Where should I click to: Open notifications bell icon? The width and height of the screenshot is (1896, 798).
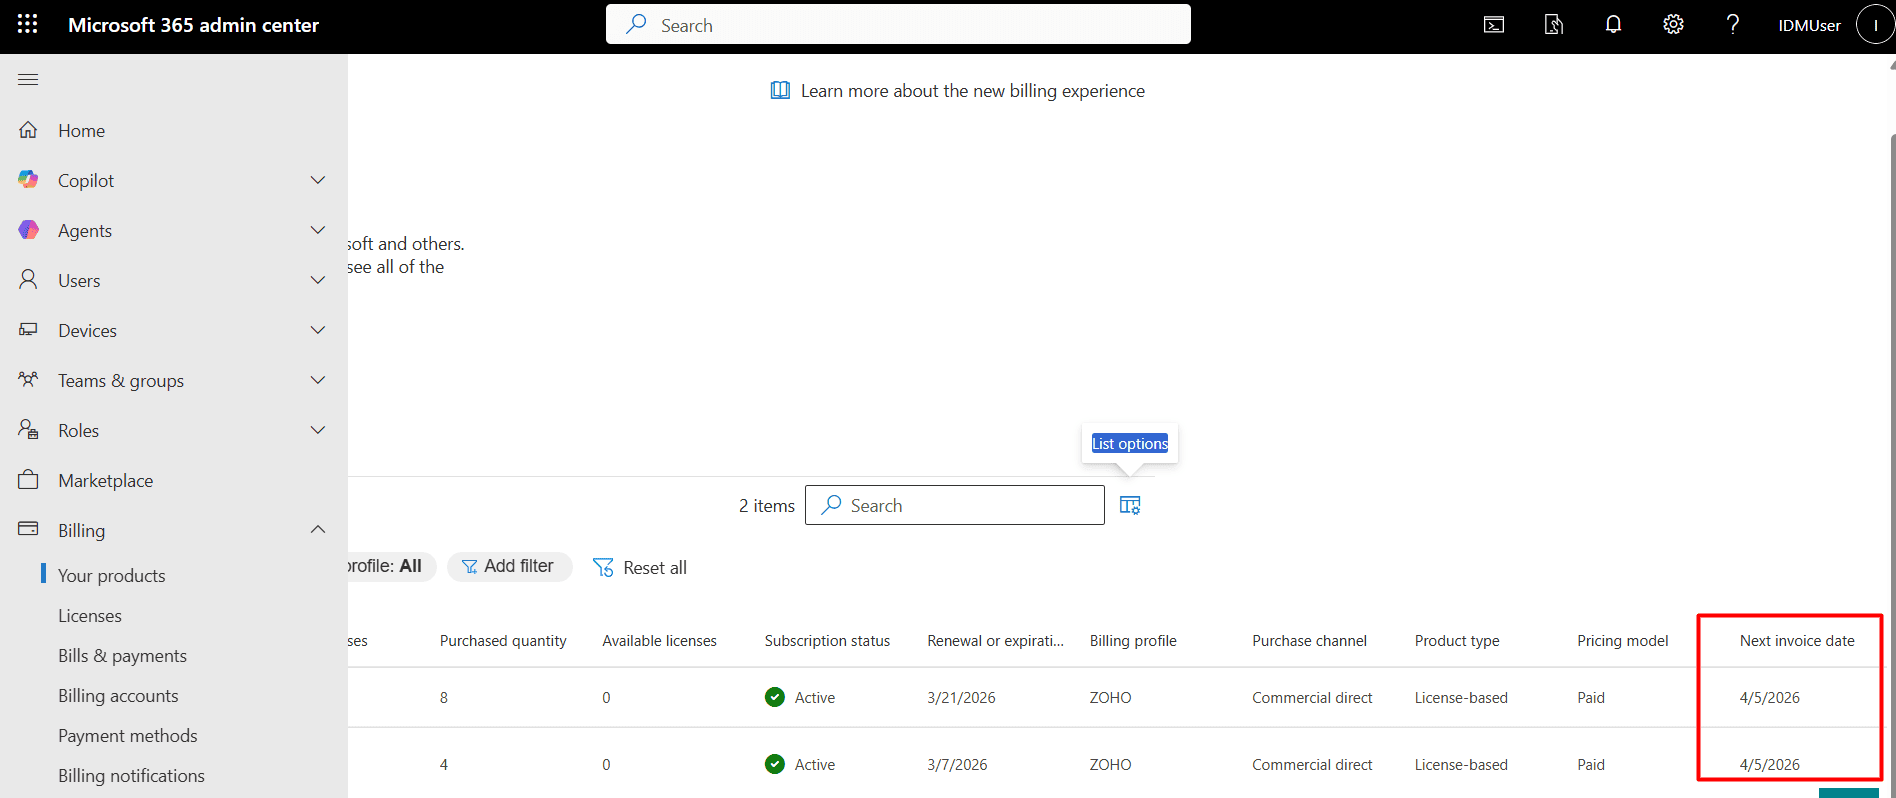(x=1613, y=25)
